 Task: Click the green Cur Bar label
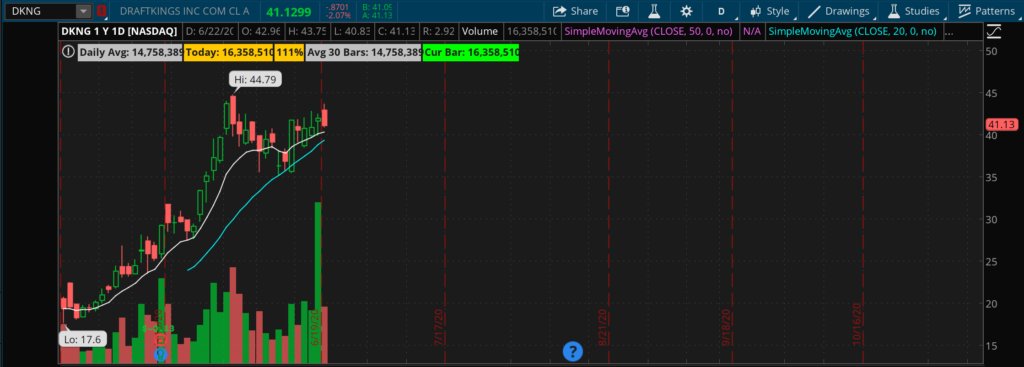click(x=471, y=52)
